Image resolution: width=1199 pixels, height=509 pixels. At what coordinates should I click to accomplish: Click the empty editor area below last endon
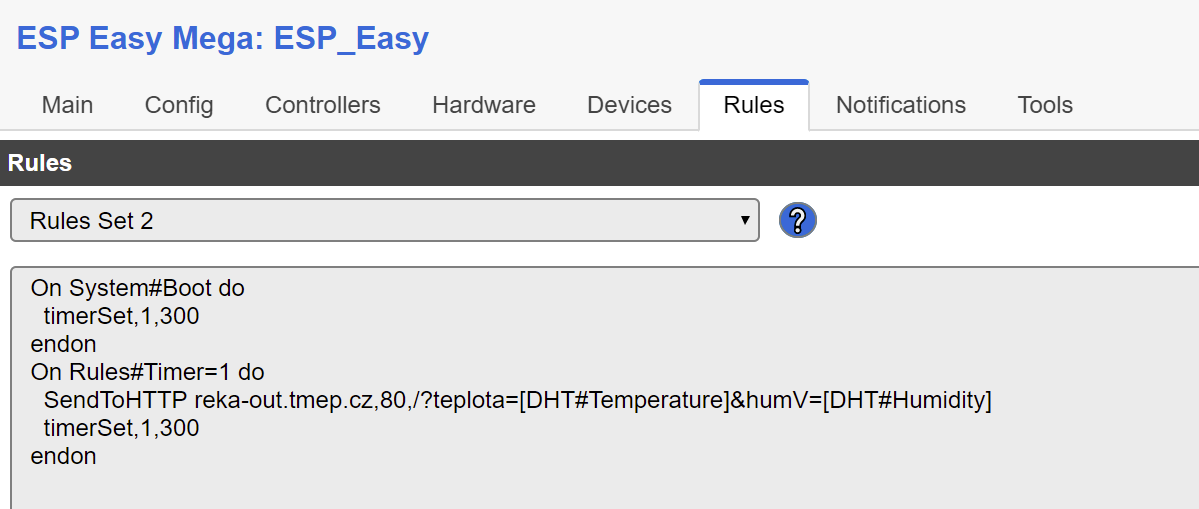click(x=600, y=488)
